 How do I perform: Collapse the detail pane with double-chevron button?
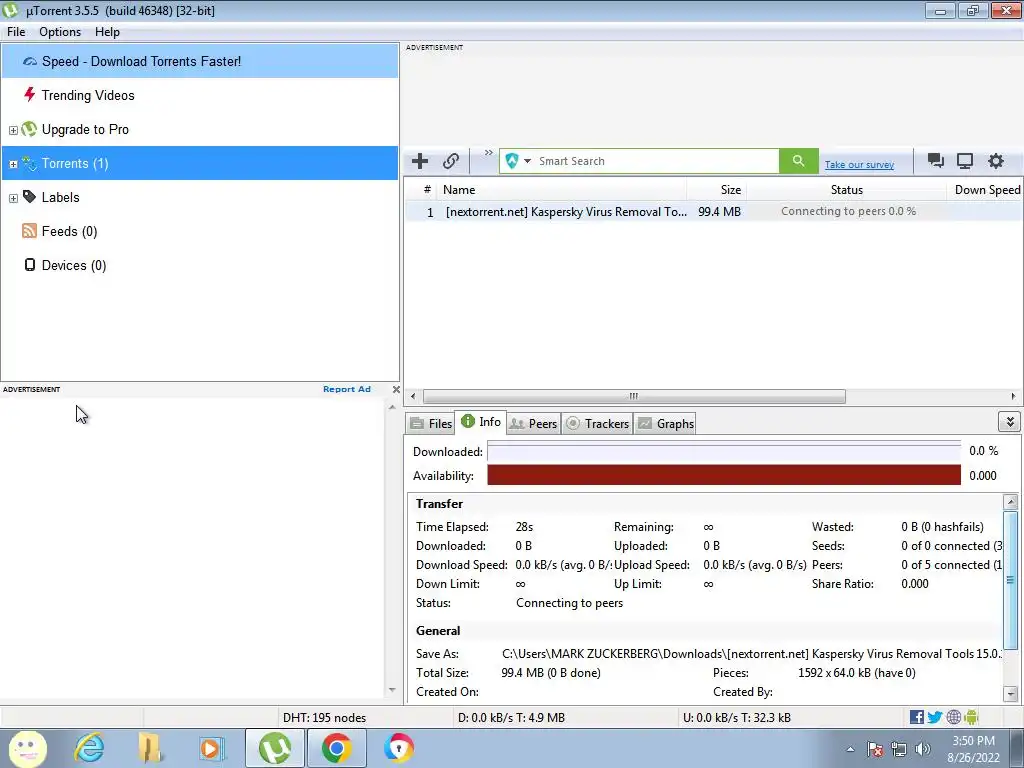coord(1010,422)
